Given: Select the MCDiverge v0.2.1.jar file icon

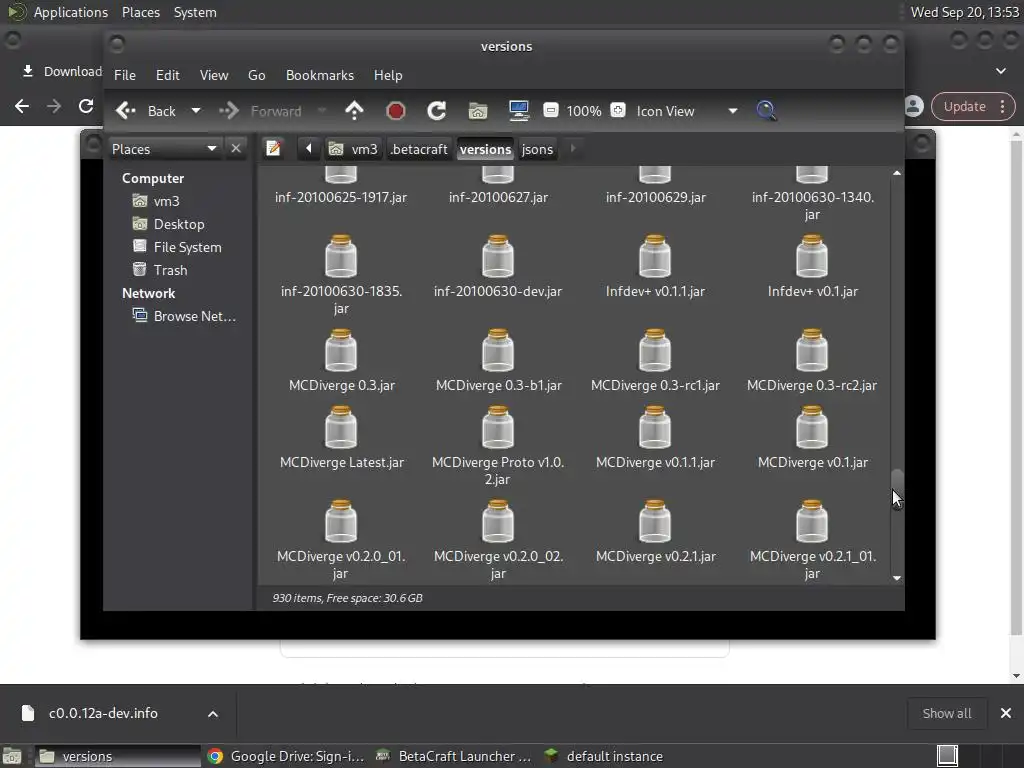Looking at the screenshot, I should [x=655, y=522].
